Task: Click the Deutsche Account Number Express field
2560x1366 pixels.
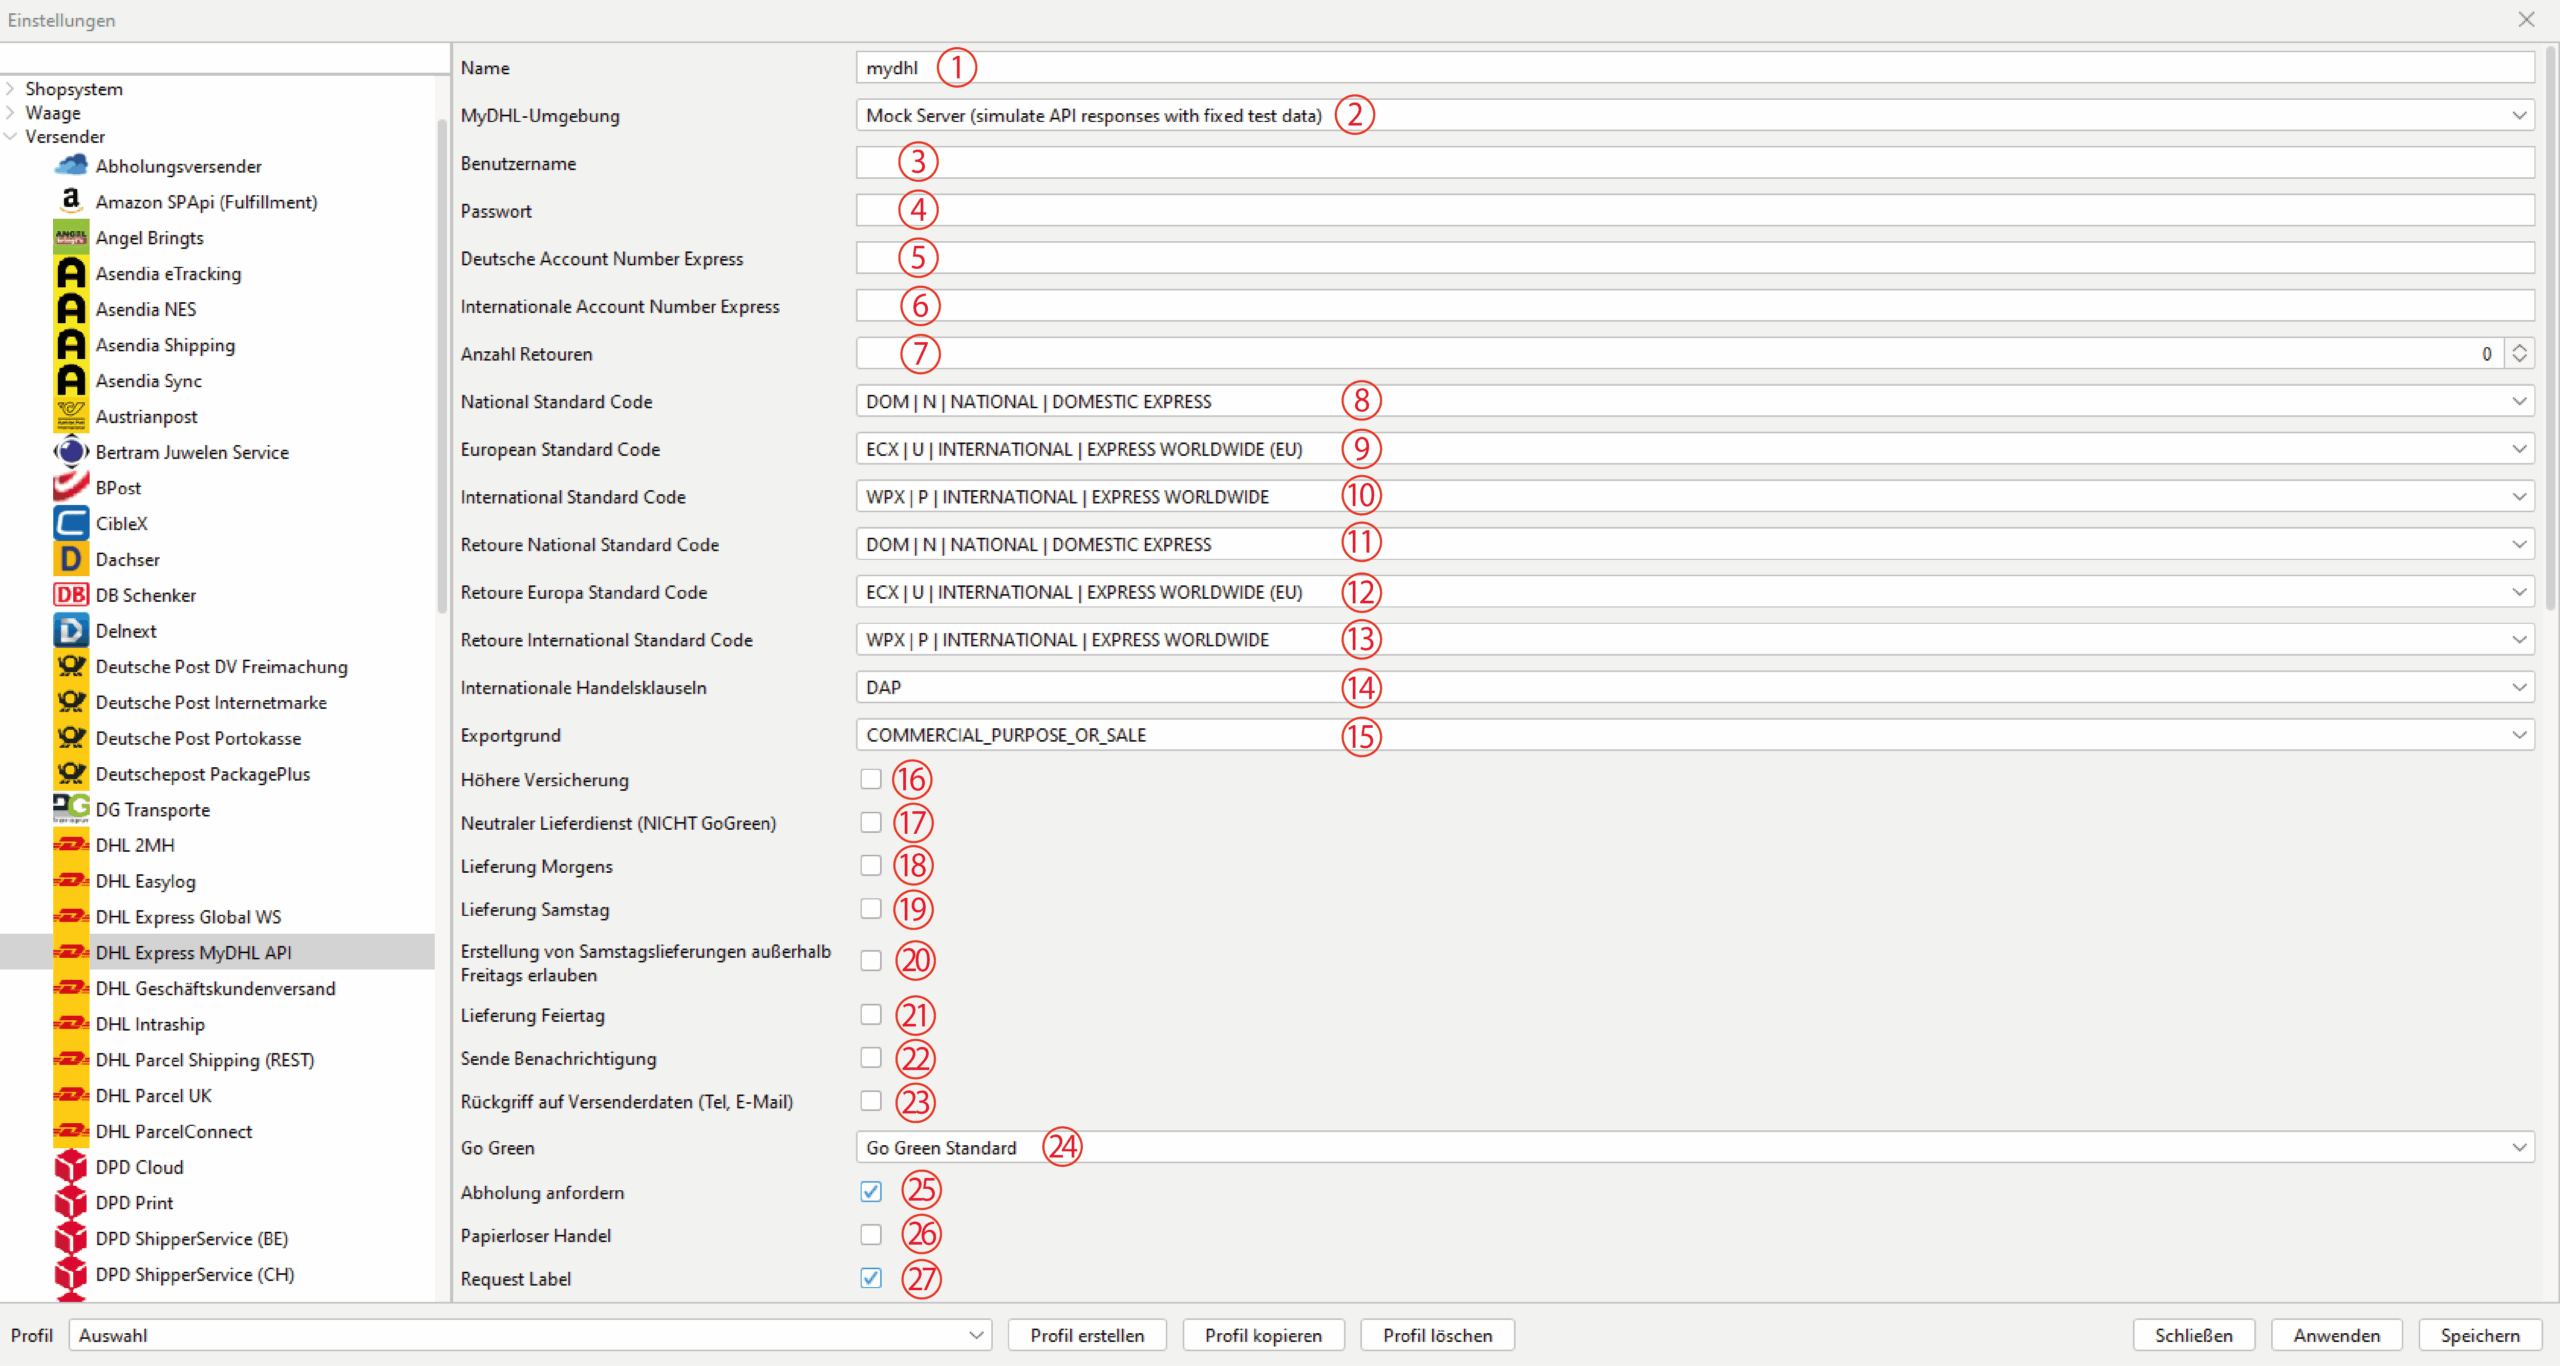Action: pyautogui.click(x=1695, y=258)
